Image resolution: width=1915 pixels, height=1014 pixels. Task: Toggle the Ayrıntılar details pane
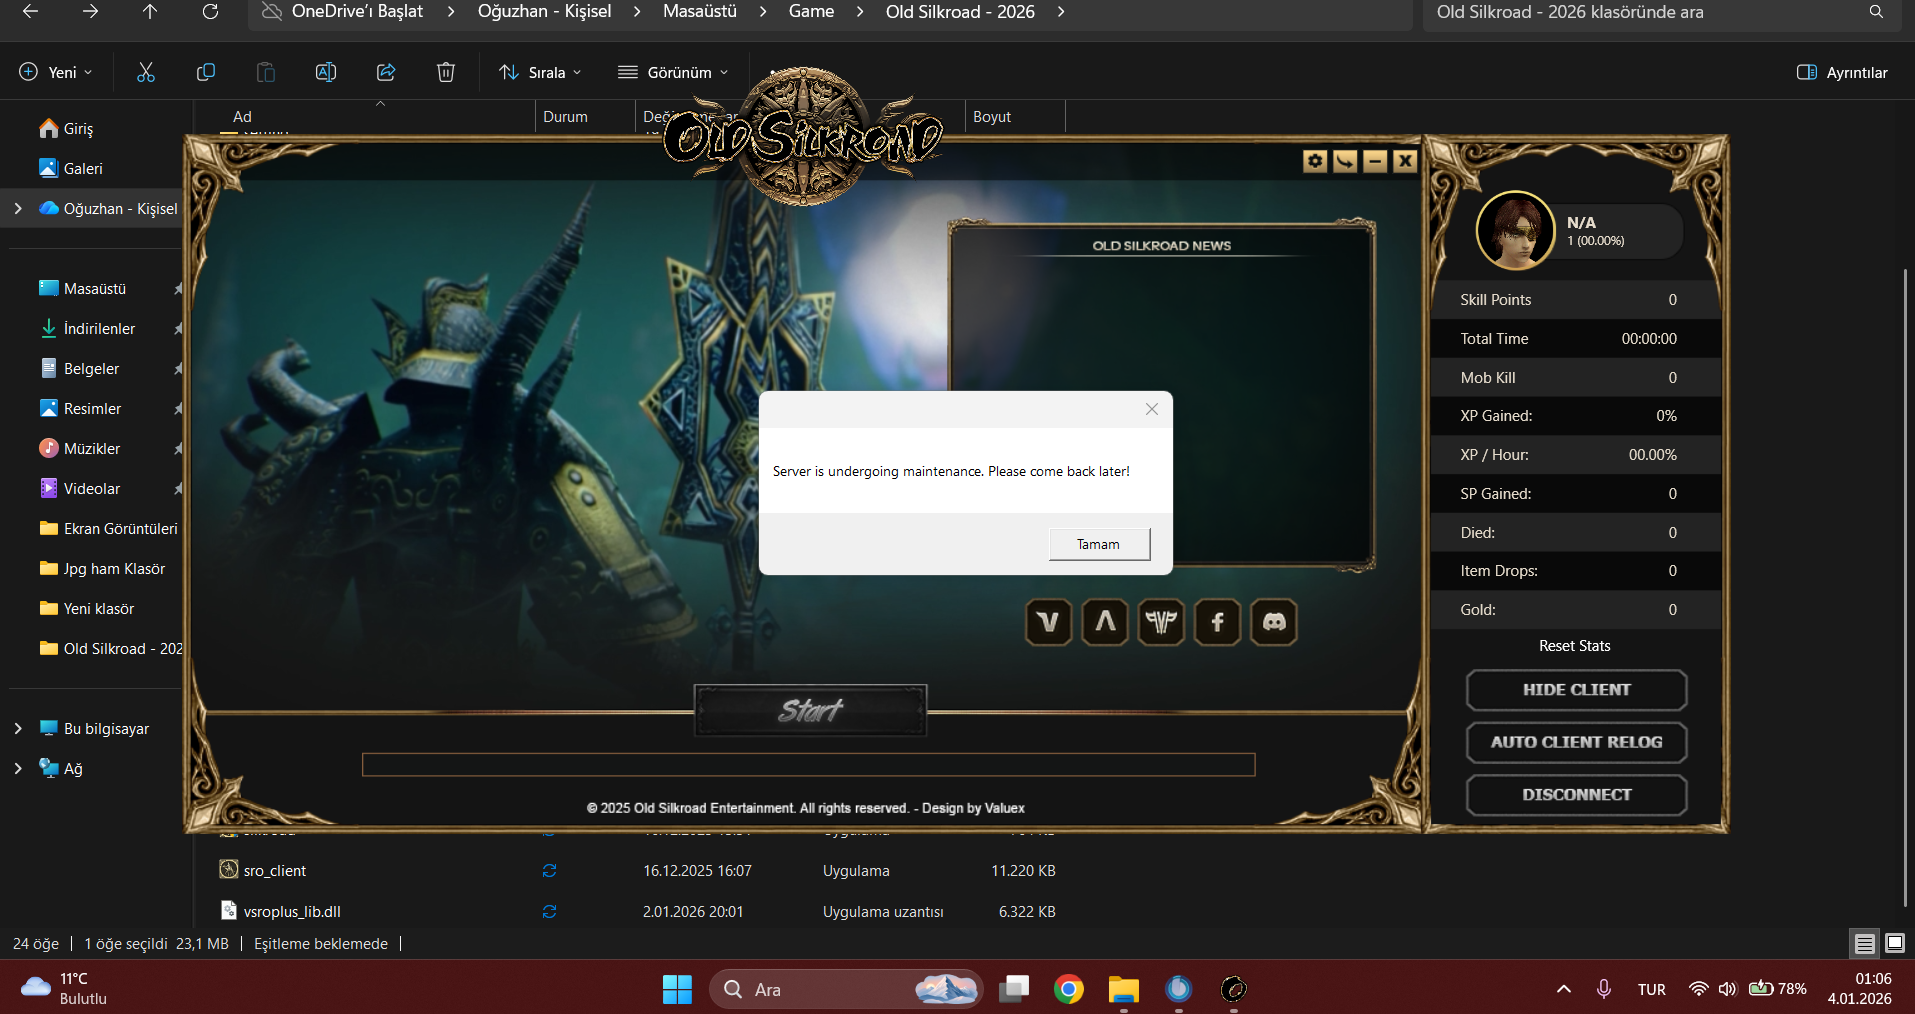coord(1842,72)
